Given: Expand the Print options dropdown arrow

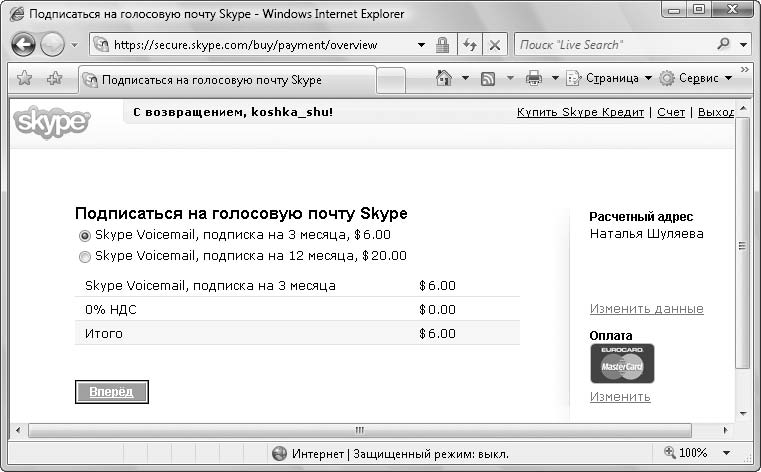Looking at the screenshot, I should 555,78.
